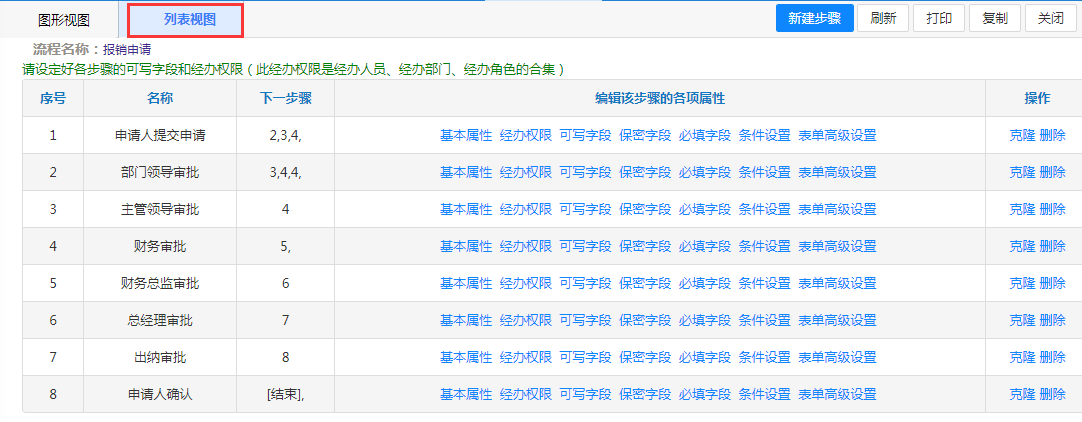Open 表单高级设置 for step 7 出纳审批
The image size is (1082, 422).
[837, 358]
